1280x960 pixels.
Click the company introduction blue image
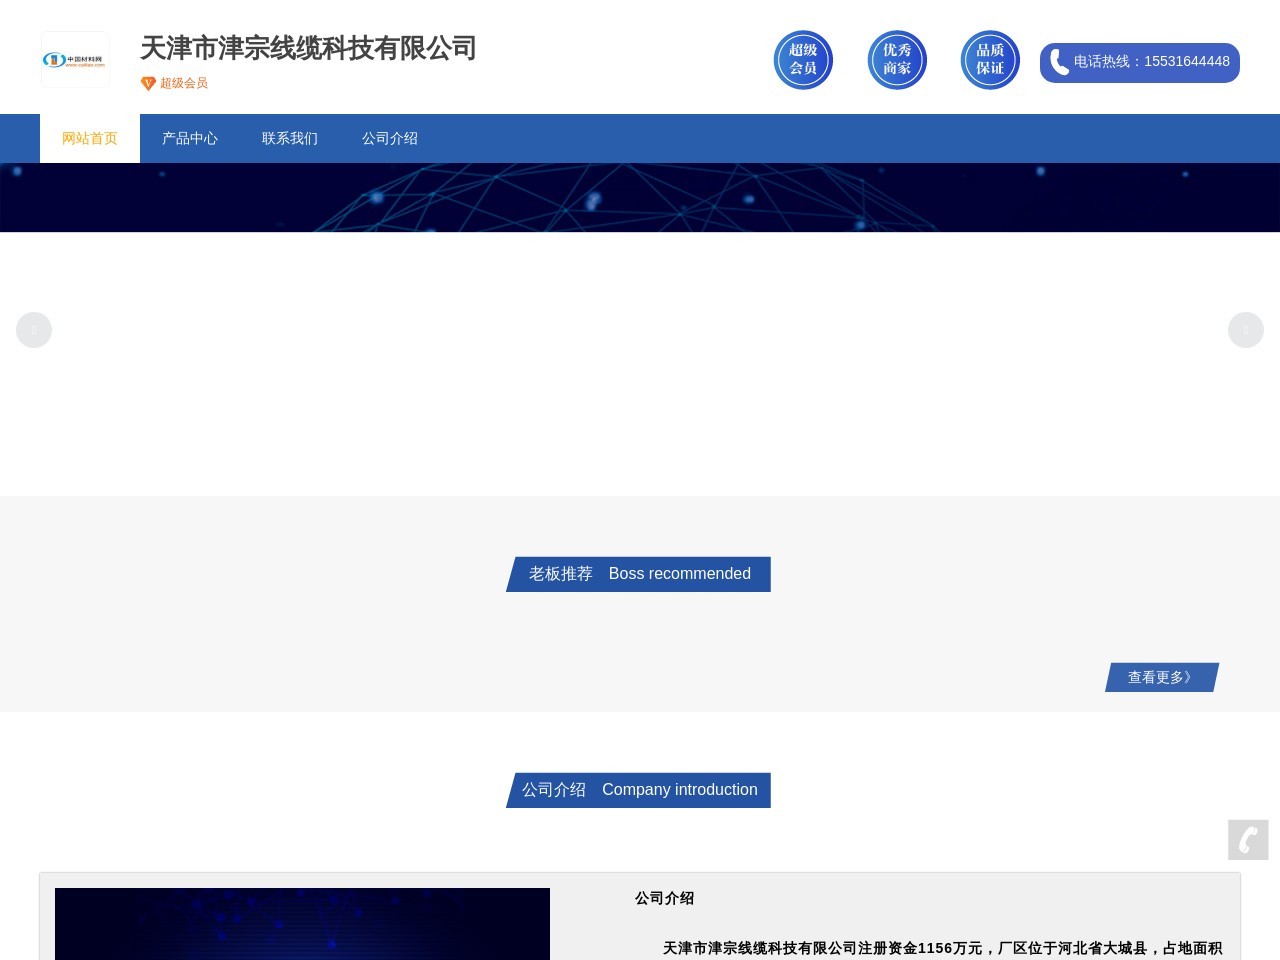(x=302, y=924)
